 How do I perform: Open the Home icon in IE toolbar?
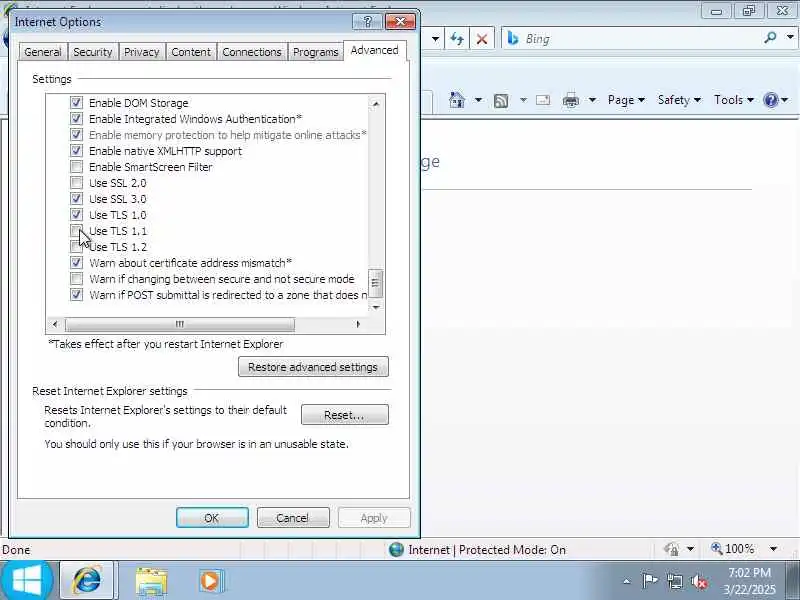457,100
